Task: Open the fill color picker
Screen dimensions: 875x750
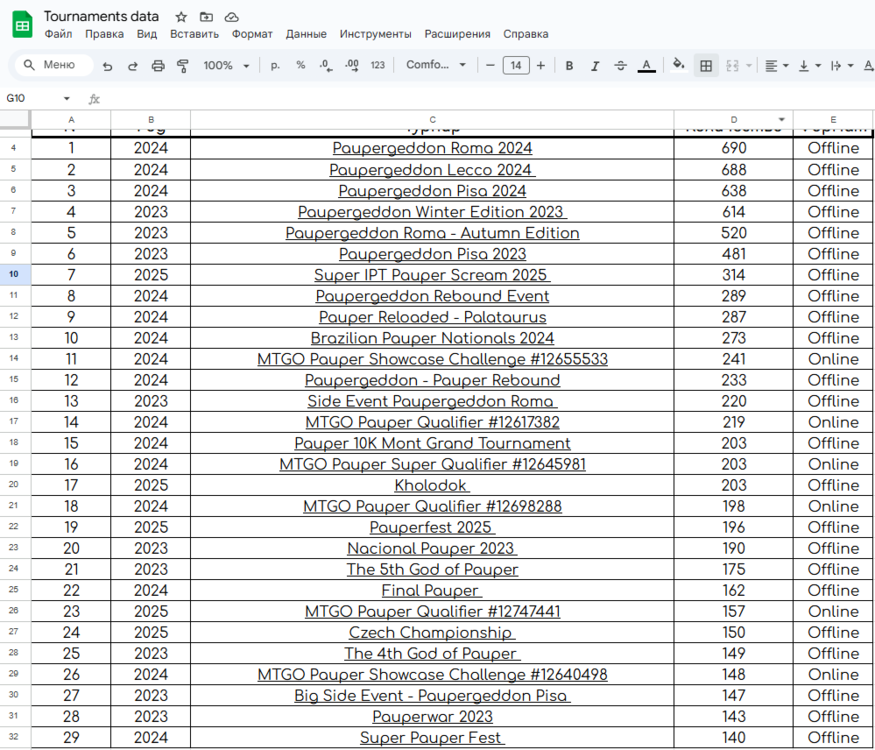Action: (679, 66)
